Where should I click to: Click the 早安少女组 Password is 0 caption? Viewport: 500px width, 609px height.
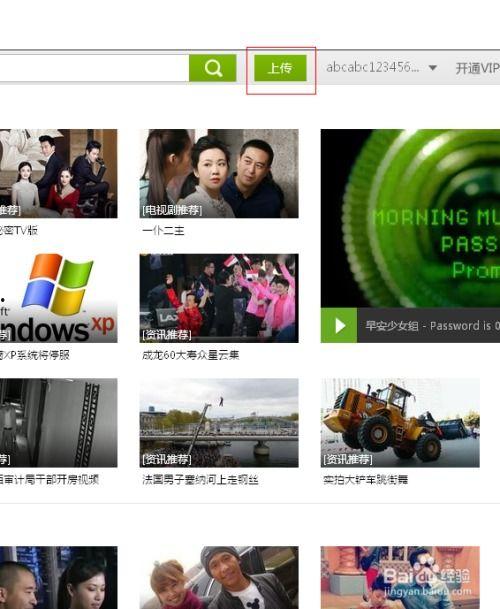(432, 325)
